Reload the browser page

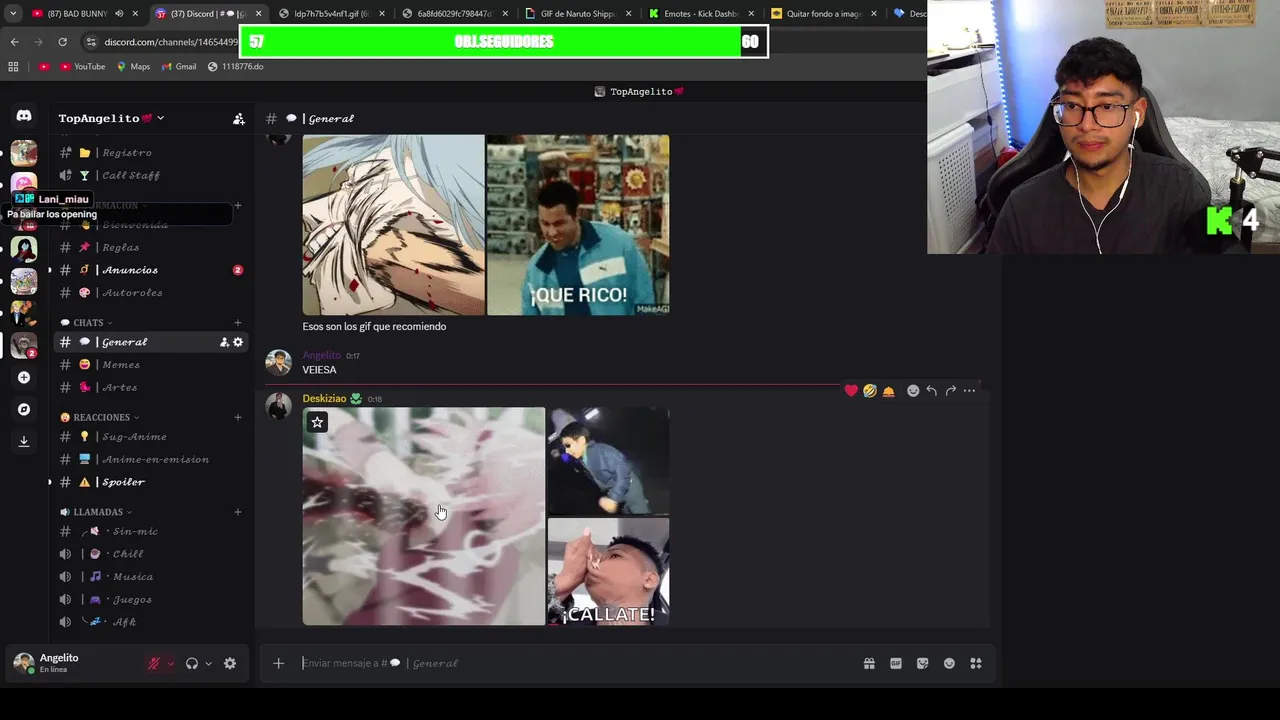pos(62,42)
